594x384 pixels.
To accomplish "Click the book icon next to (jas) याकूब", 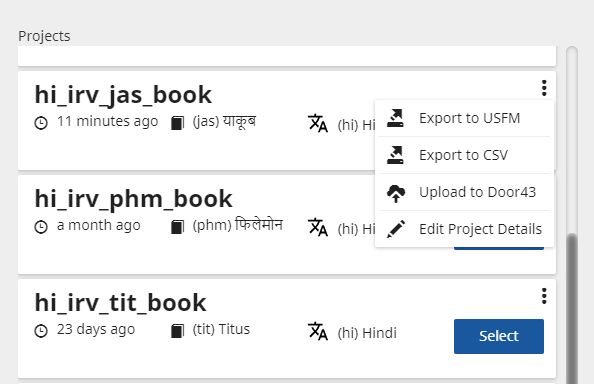I will click(x=177, y=123).
